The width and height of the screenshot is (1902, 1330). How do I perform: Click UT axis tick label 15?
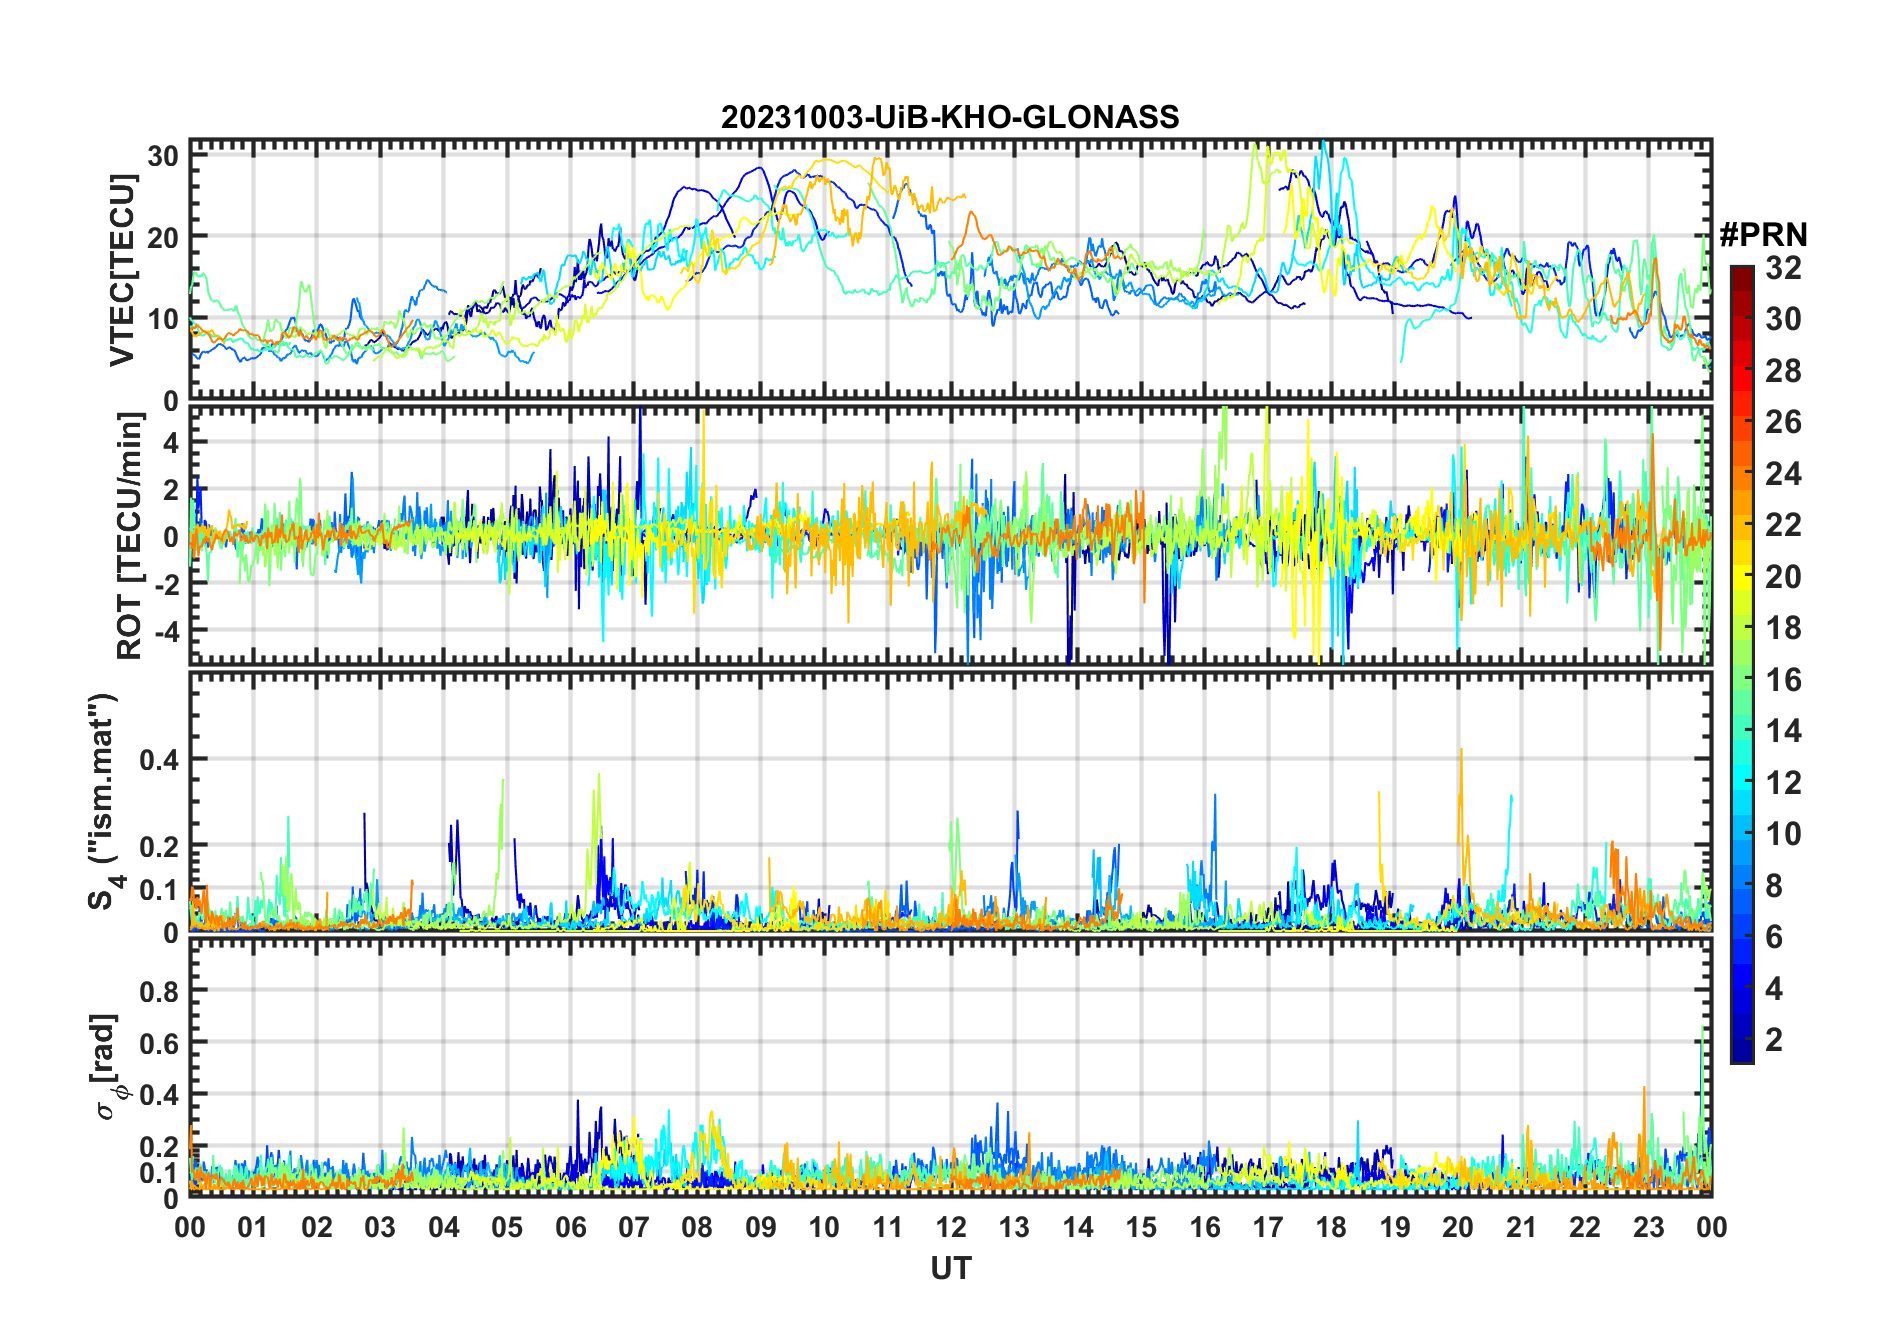[x=1141, y=1226]
